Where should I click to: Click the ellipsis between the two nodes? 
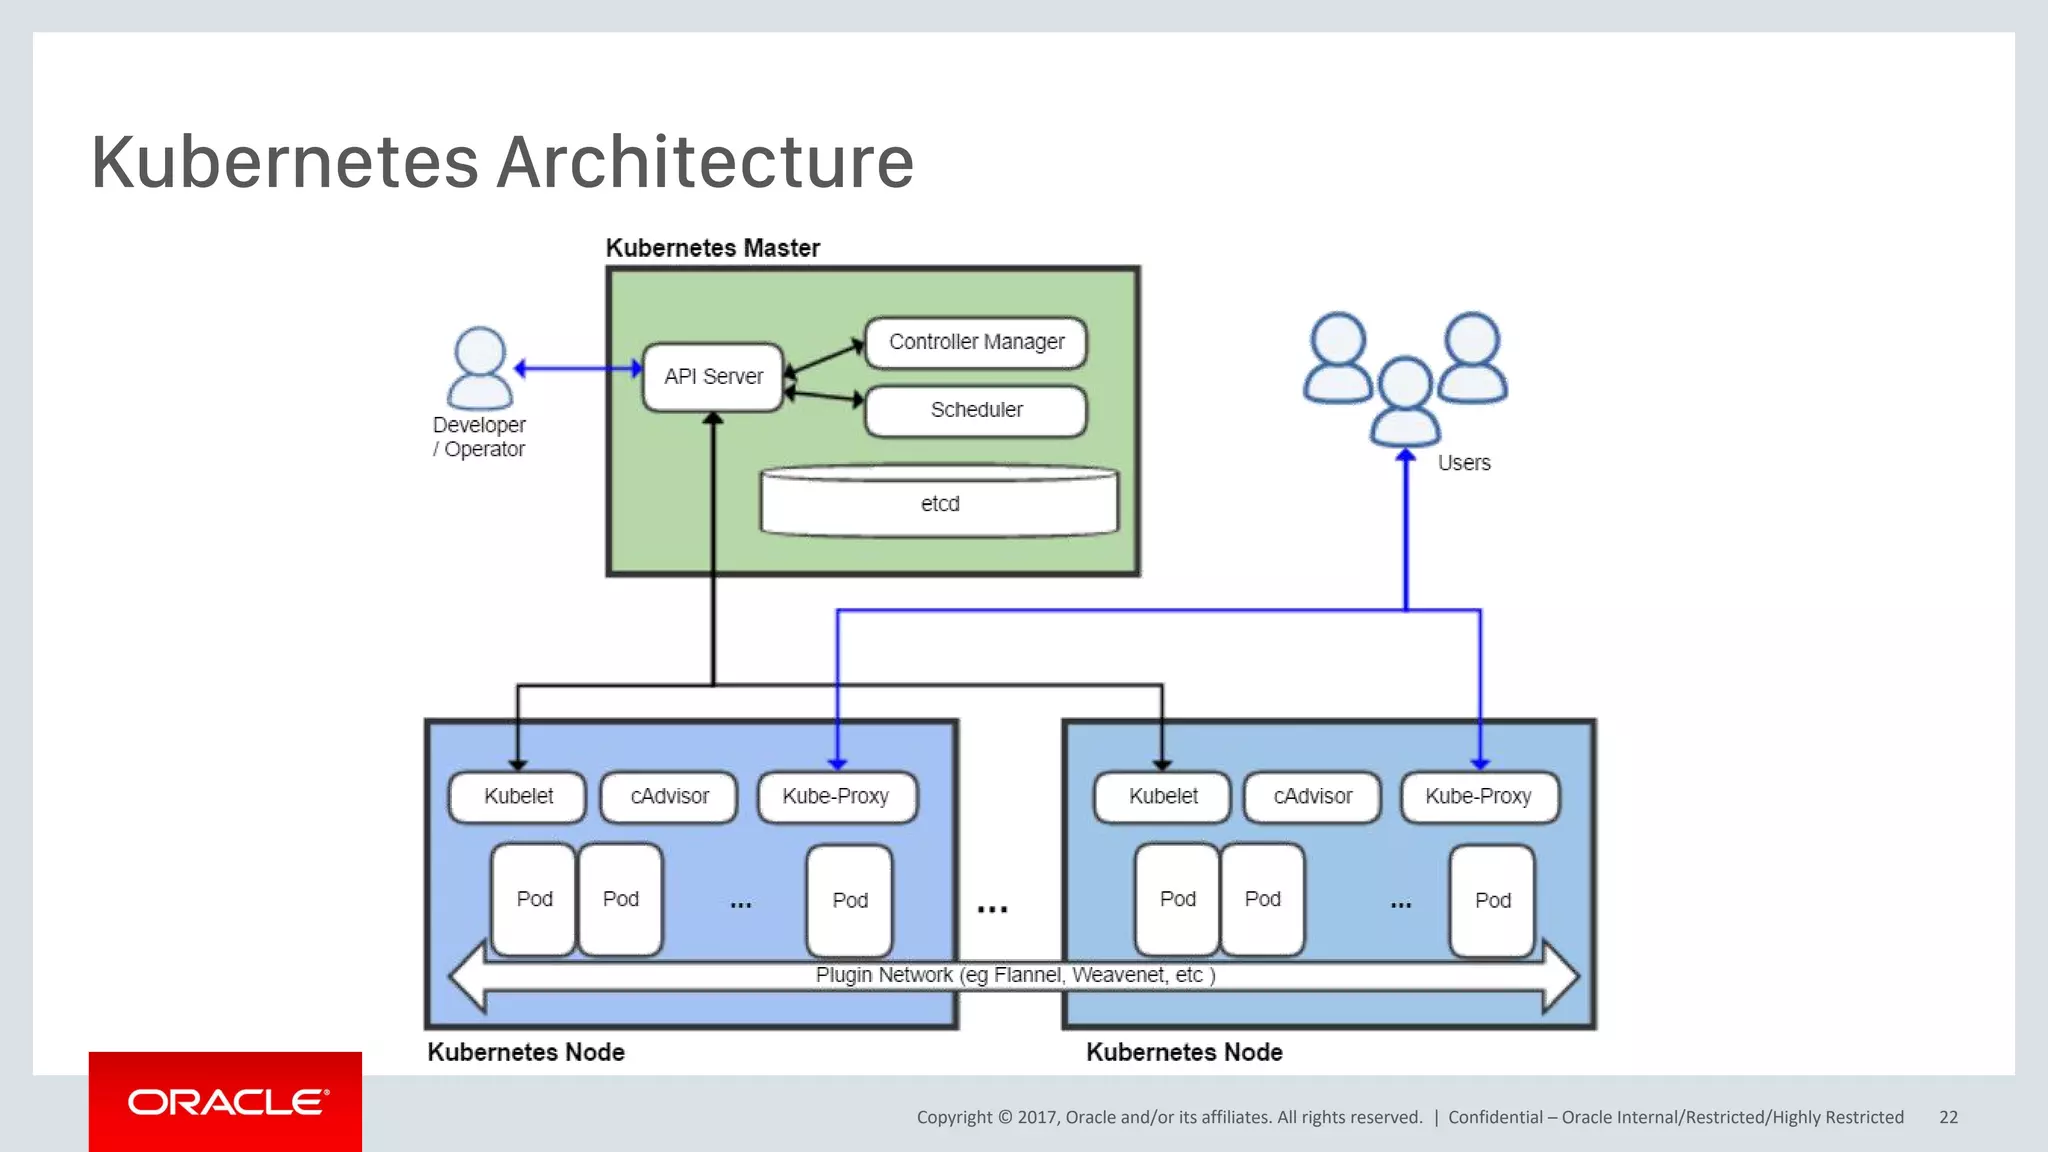coord(992,909)
